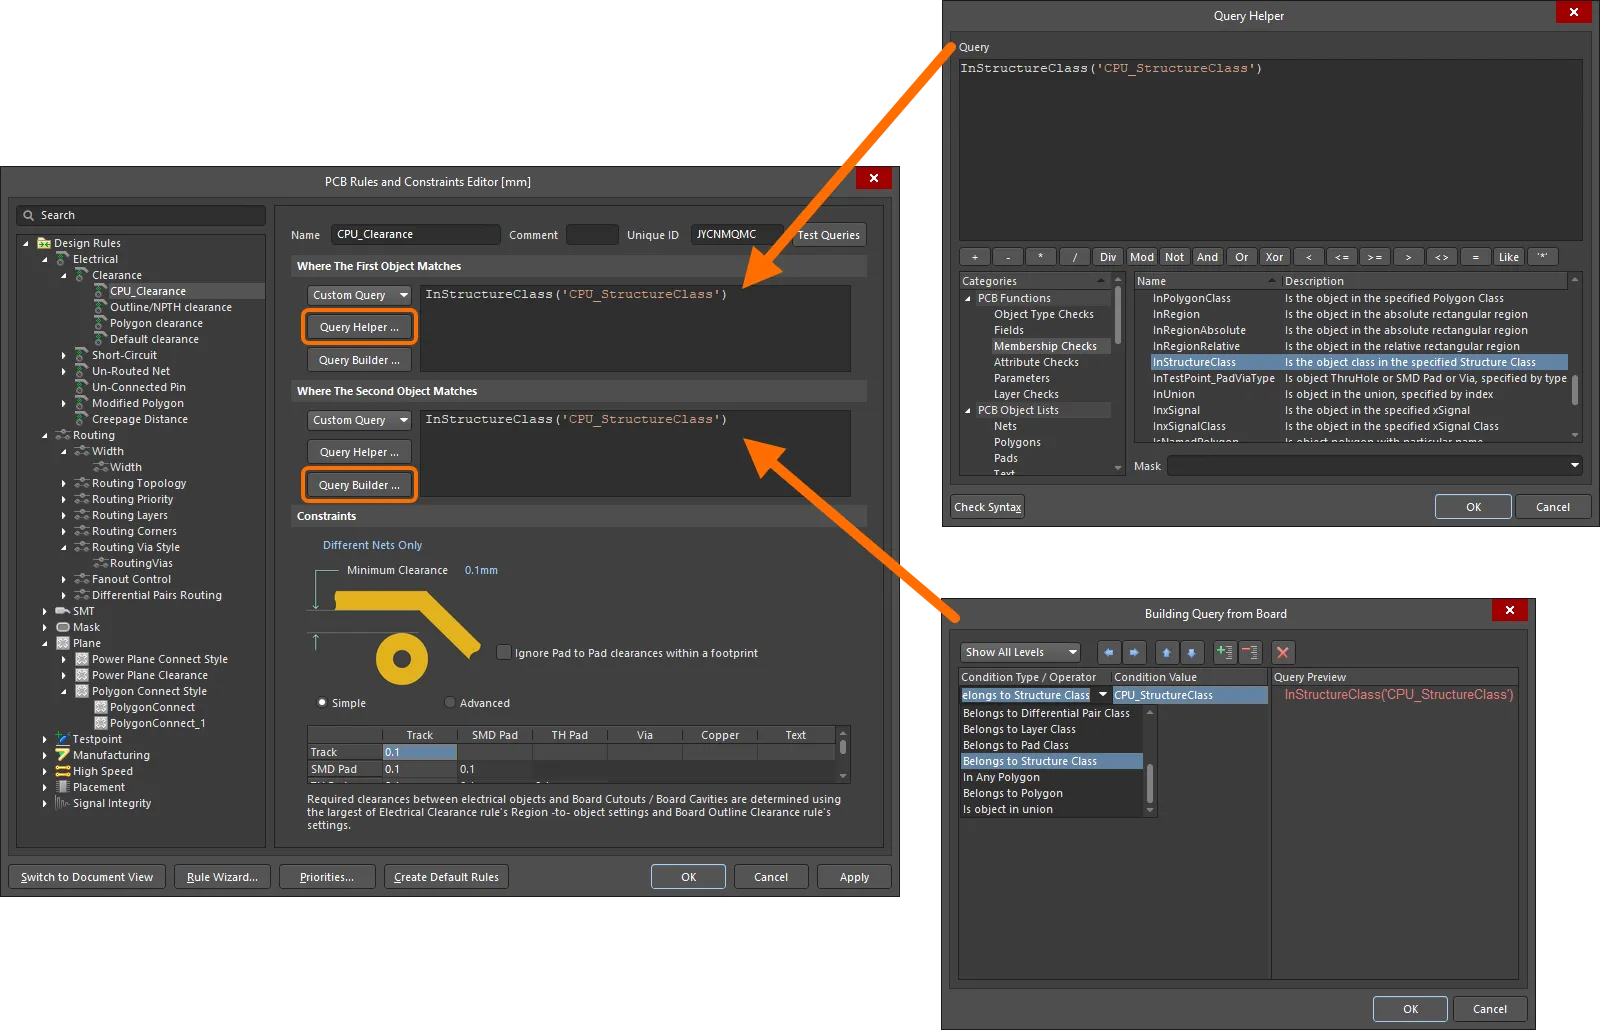Click the Testpoint category icon
Screen dimensions: 1600x1030
[x=63, y=739]
